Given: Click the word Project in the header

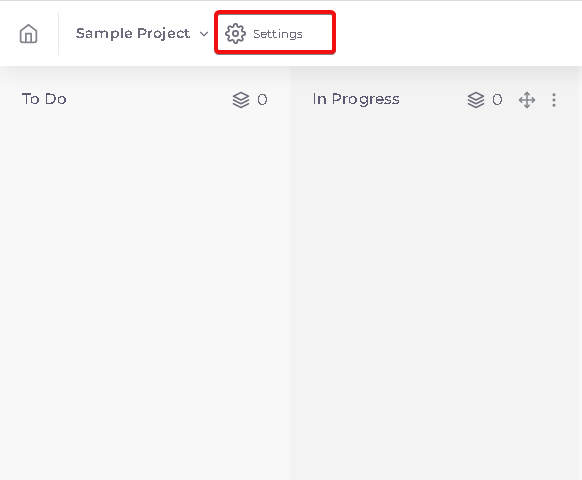Looking at the screenshot, I should tap(161, 34).
